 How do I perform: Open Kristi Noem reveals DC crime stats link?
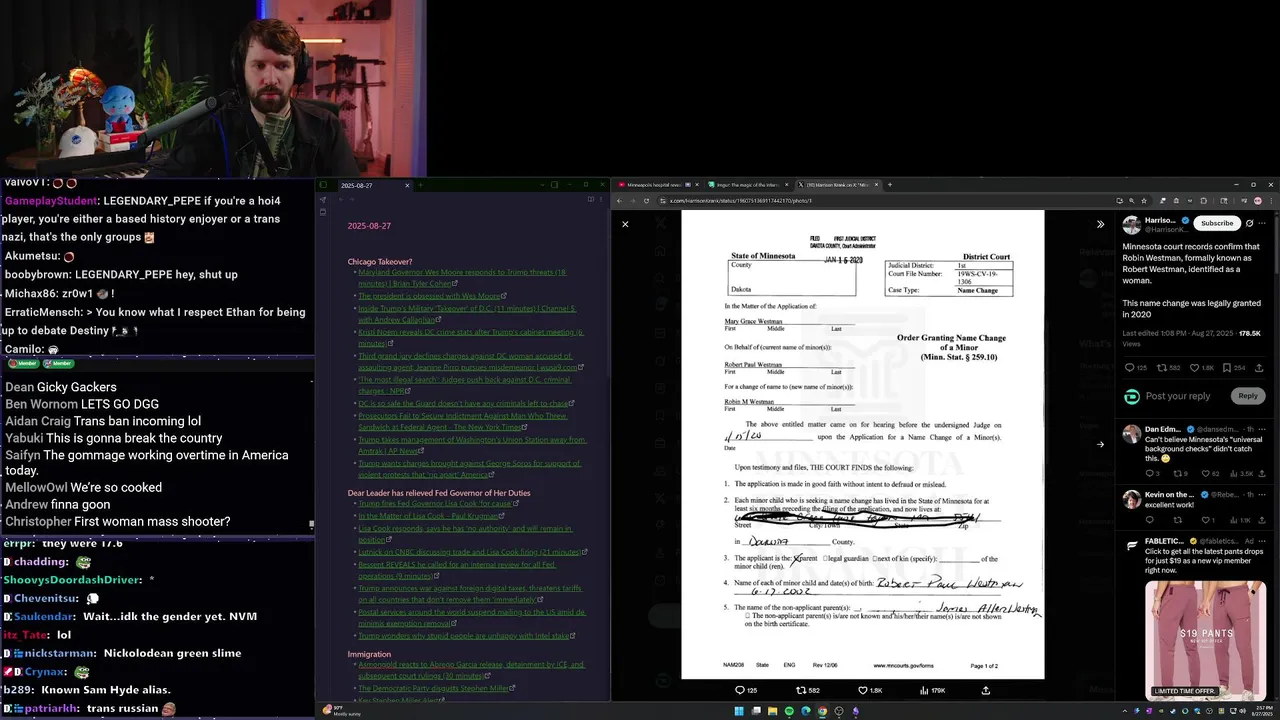[x=470, y=337]
